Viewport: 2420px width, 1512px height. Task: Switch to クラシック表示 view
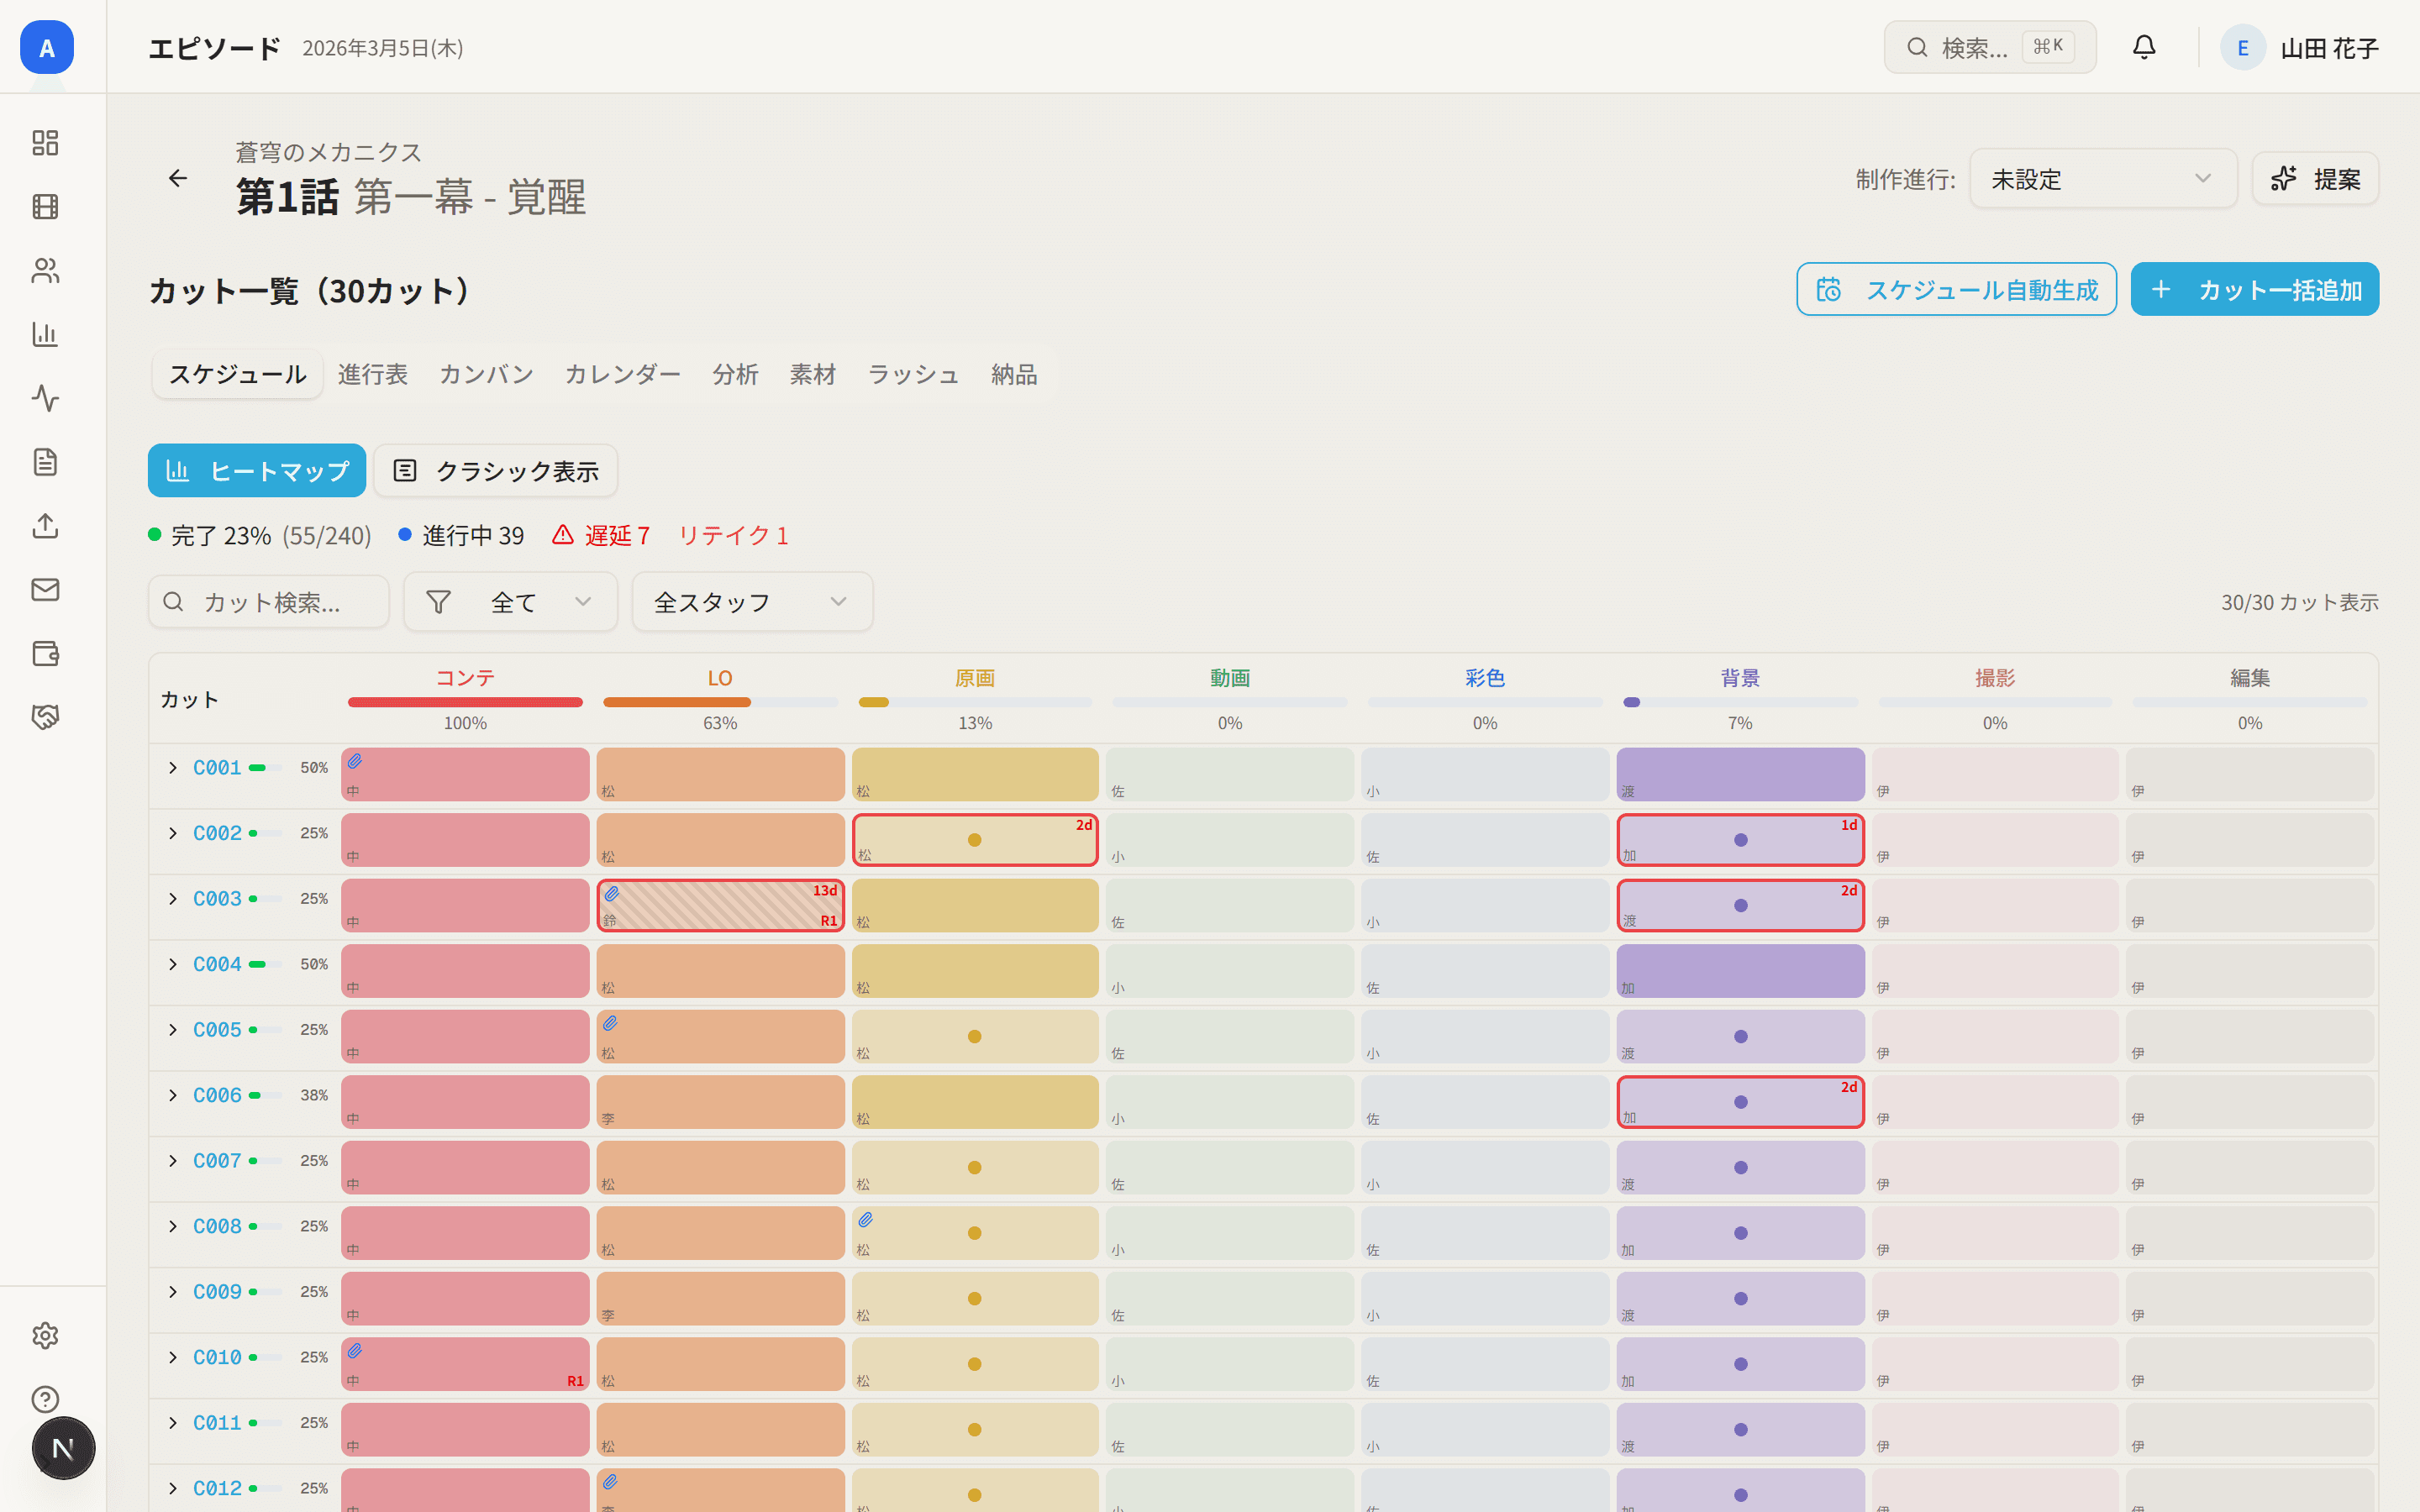496,471
